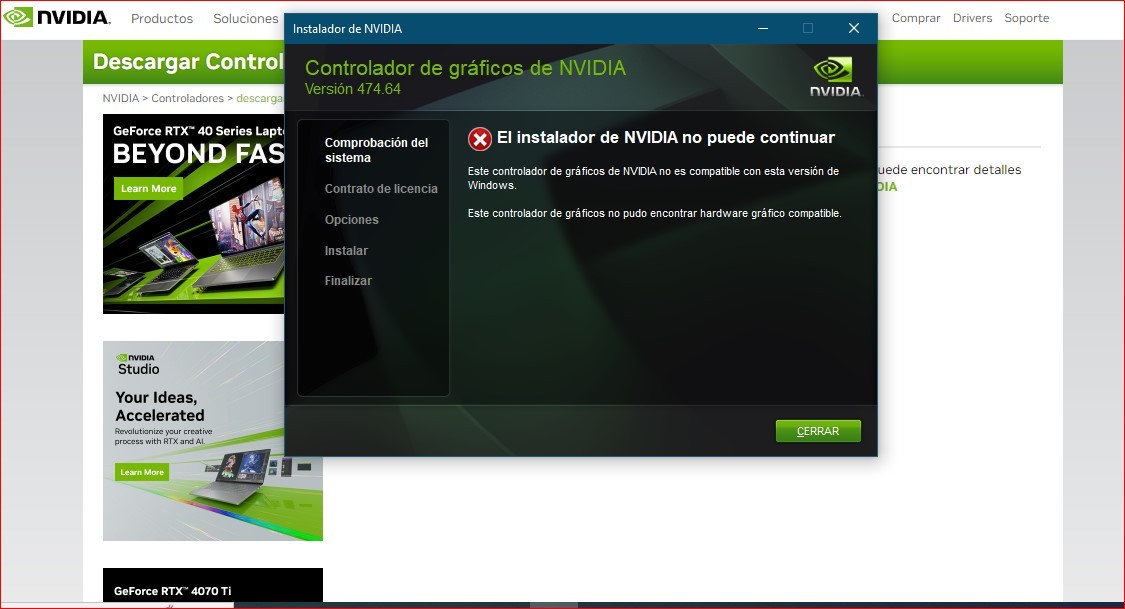The width and height of the screenshot is (1125, 609).
Task: Open the Productos menu on website
Action: tap(161, 19)
